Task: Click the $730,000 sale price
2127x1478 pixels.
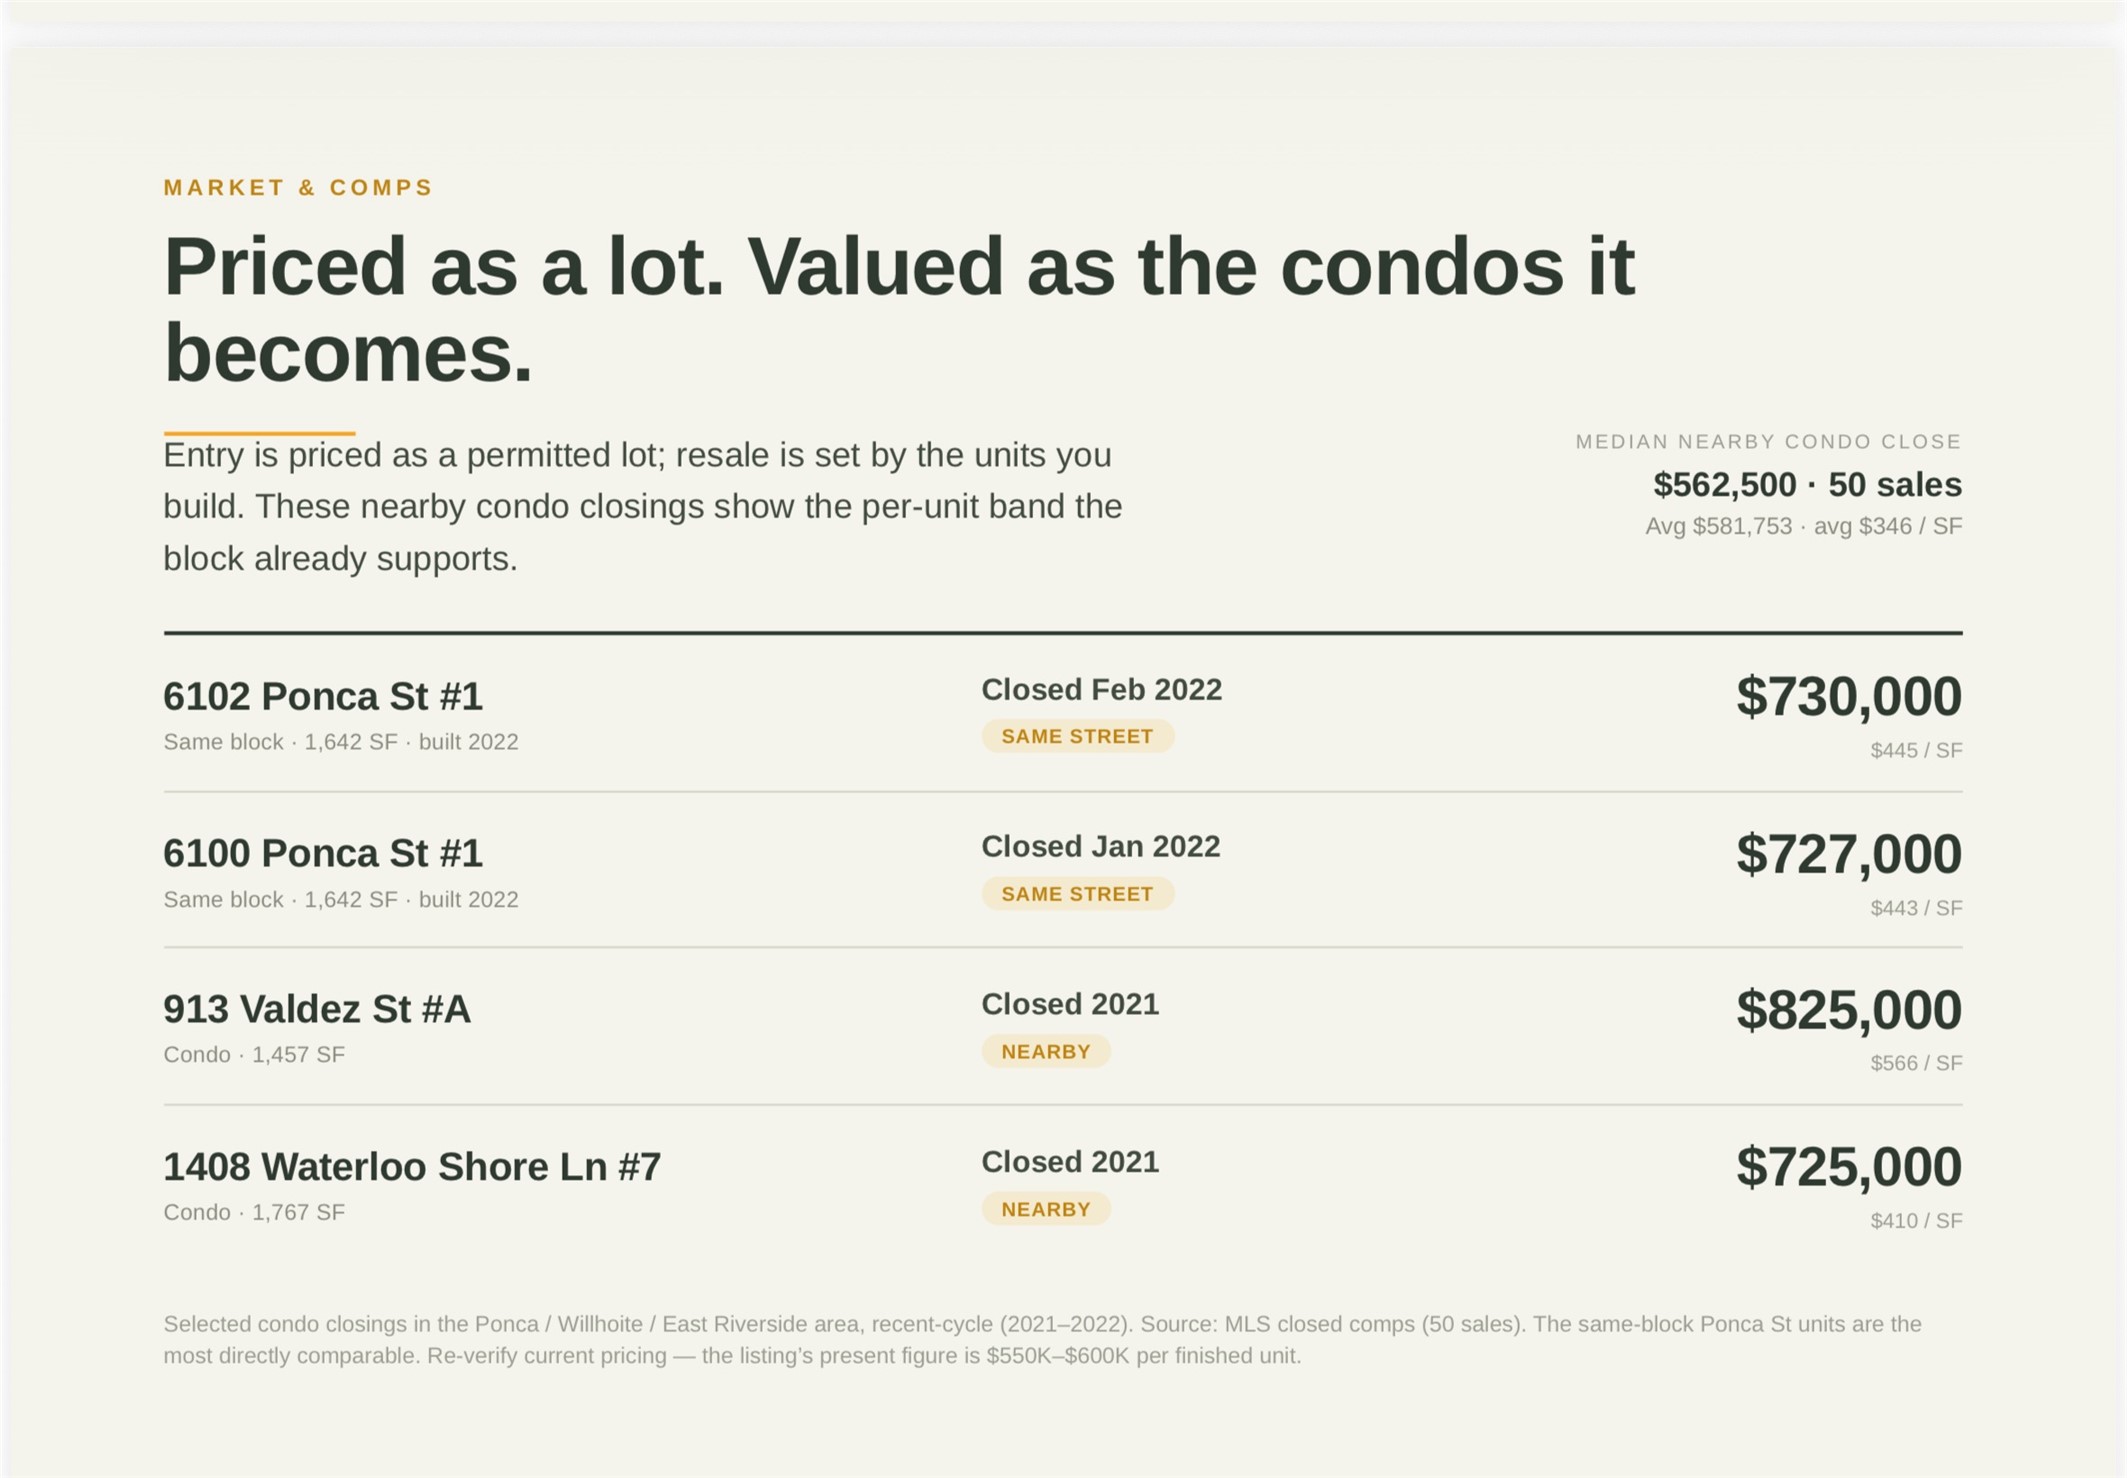Action: [1848, 696]
